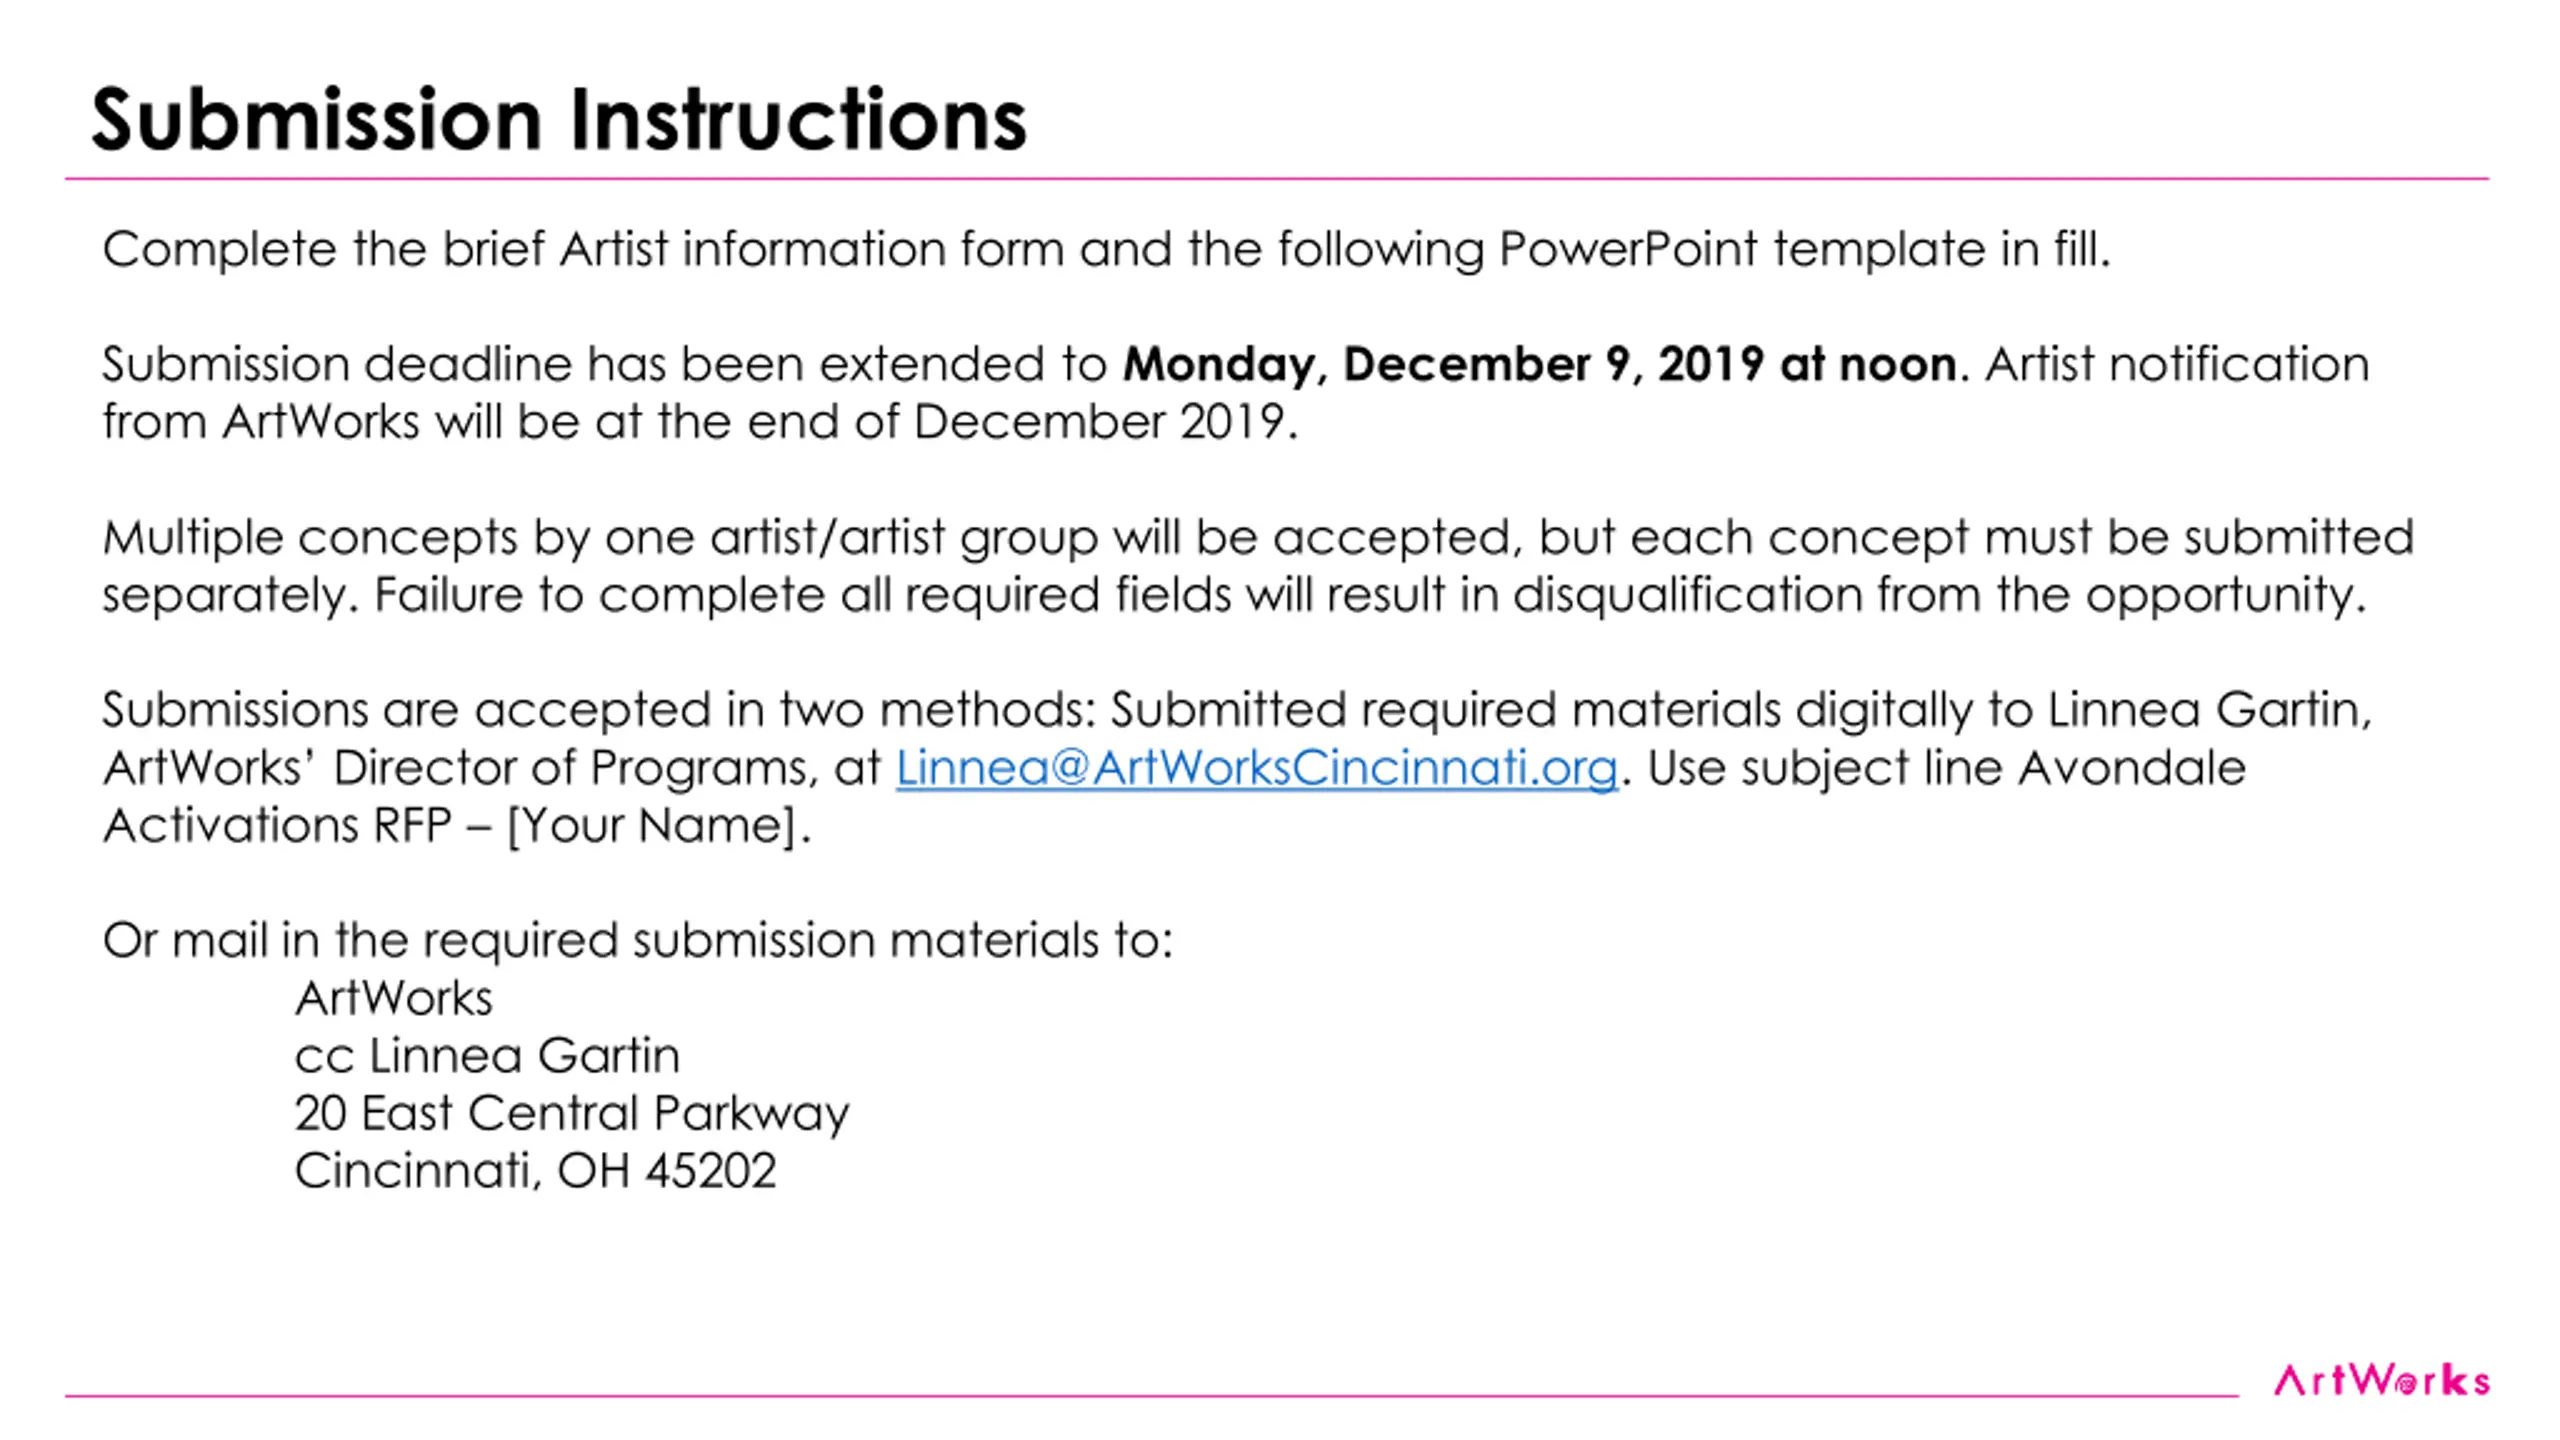Click the words PowerPoint template in fill
Viewport: 2560px width, 1440px height.
tap(1805, 249)
